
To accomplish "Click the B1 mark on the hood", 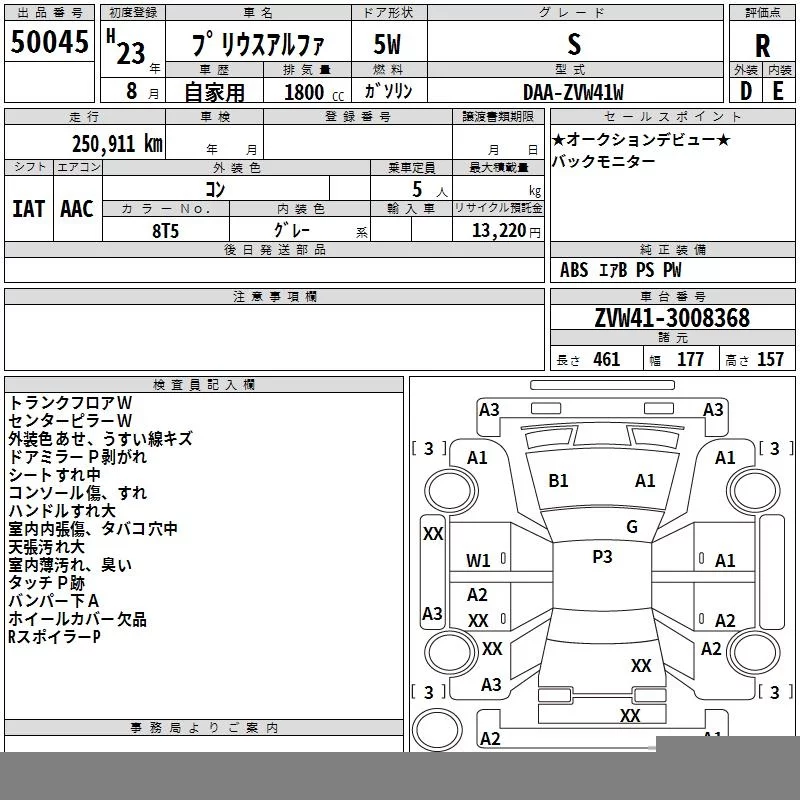I will (558, 481).
